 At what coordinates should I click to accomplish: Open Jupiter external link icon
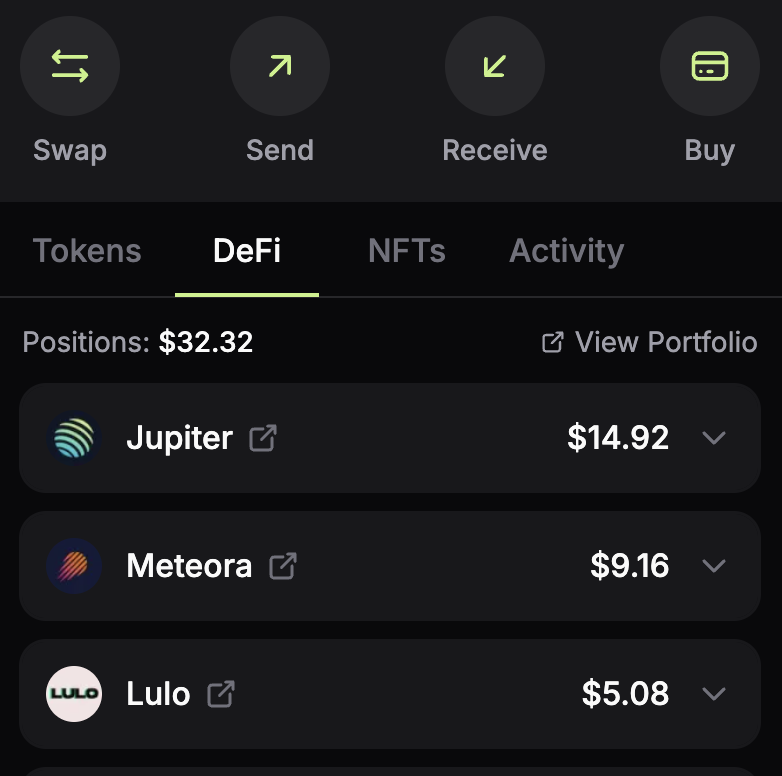[x=263, y=438]
